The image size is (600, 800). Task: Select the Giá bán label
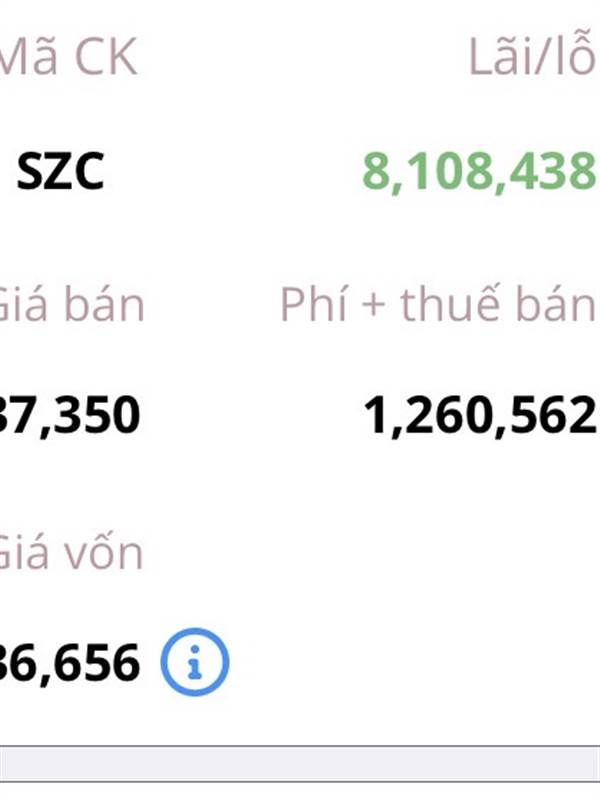[72, 306]
